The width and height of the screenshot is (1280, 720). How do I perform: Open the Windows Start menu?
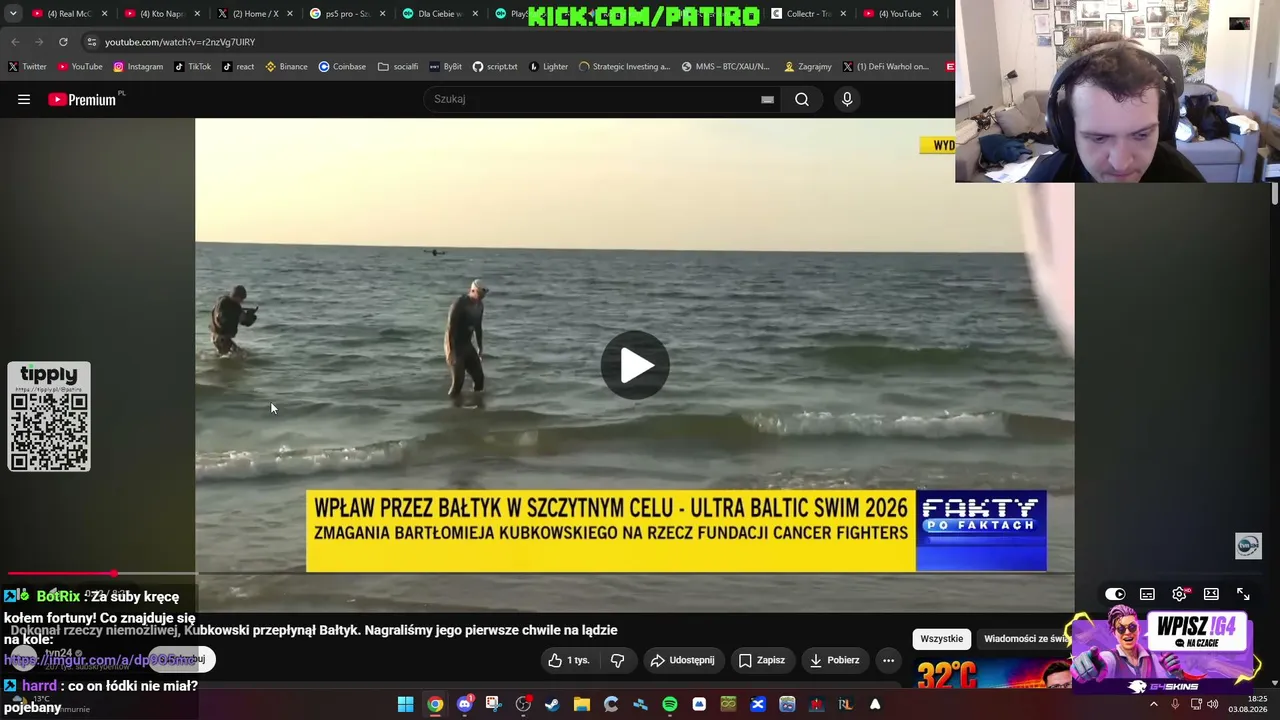(405, 705)
